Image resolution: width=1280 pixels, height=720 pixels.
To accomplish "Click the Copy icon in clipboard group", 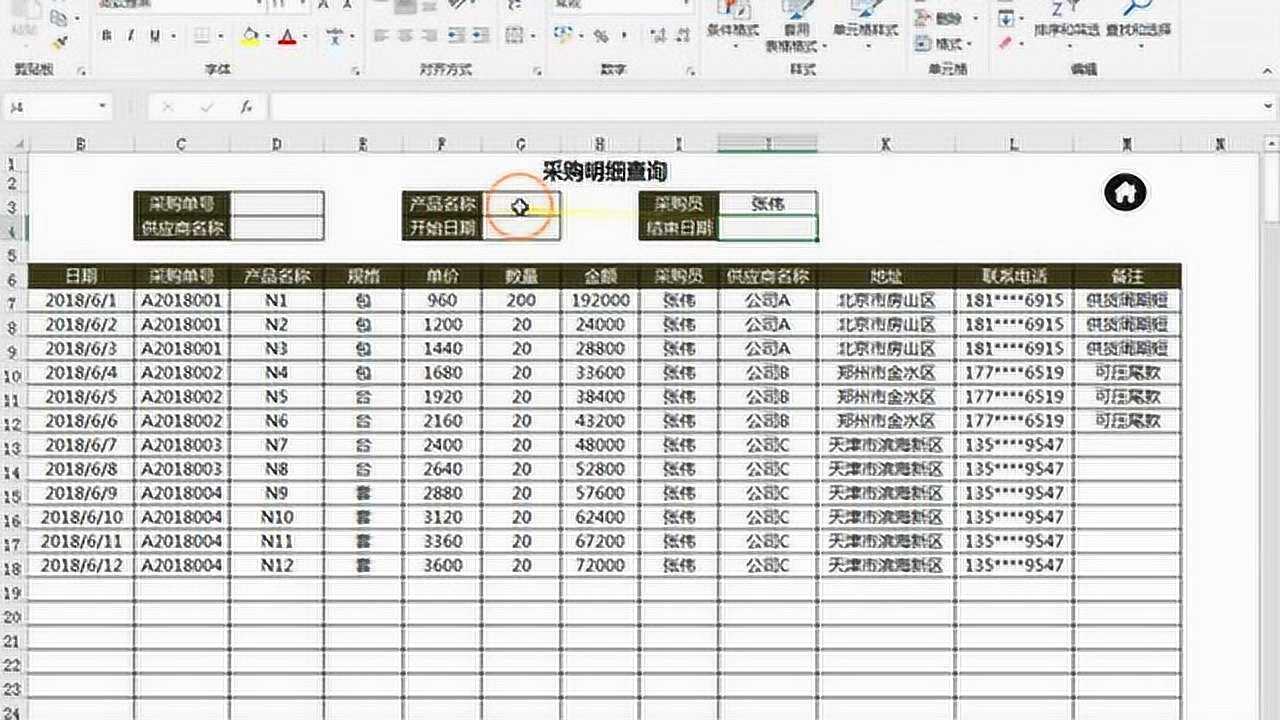I will [x=57, y=18].
